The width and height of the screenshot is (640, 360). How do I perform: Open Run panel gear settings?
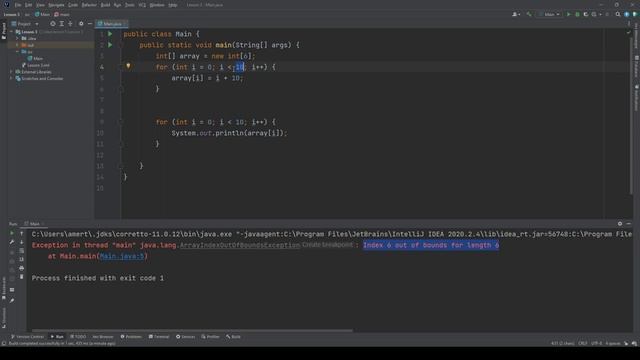620,224
